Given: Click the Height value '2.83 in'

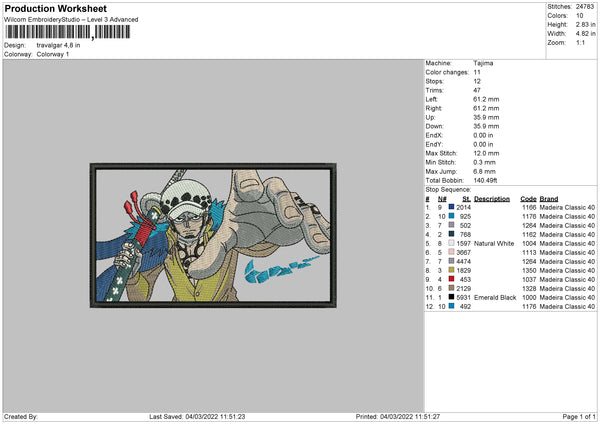Looking at the screenshot, I should [585, 24].
